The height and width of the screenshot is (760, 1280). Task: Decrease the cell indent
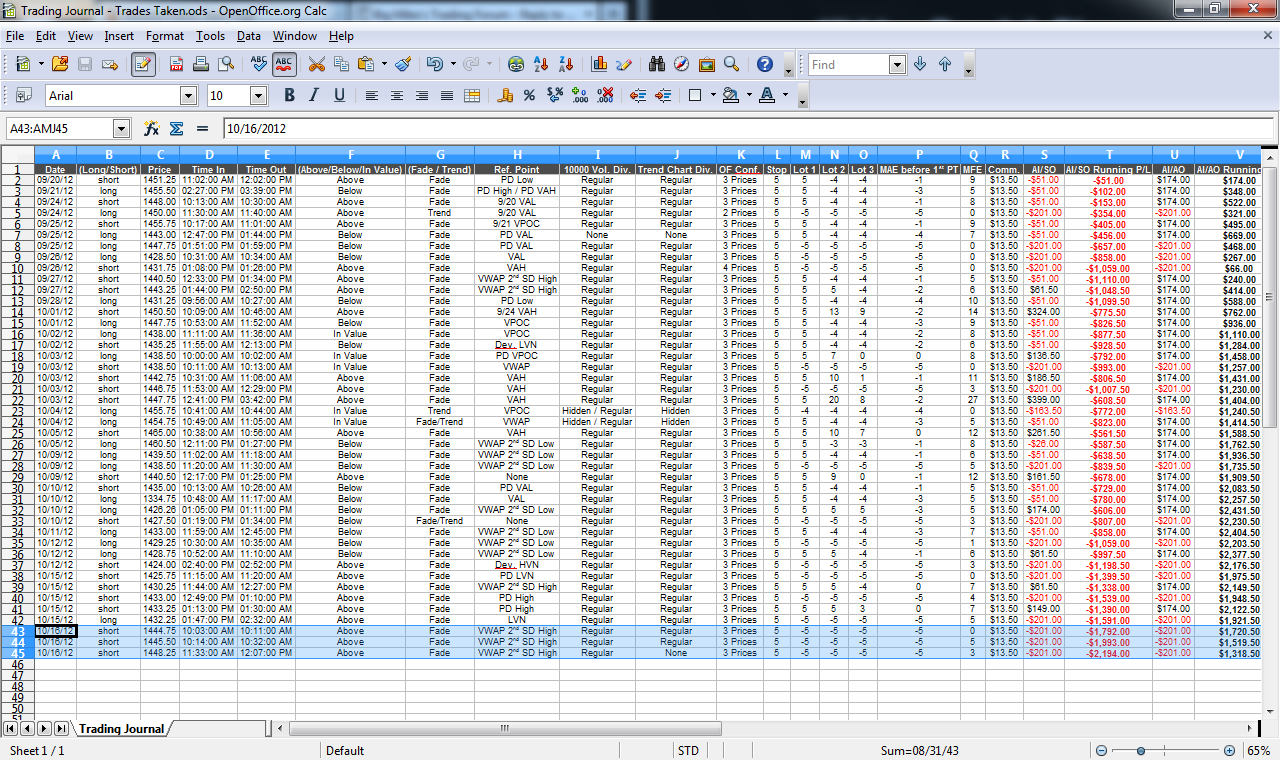(638, 96)
